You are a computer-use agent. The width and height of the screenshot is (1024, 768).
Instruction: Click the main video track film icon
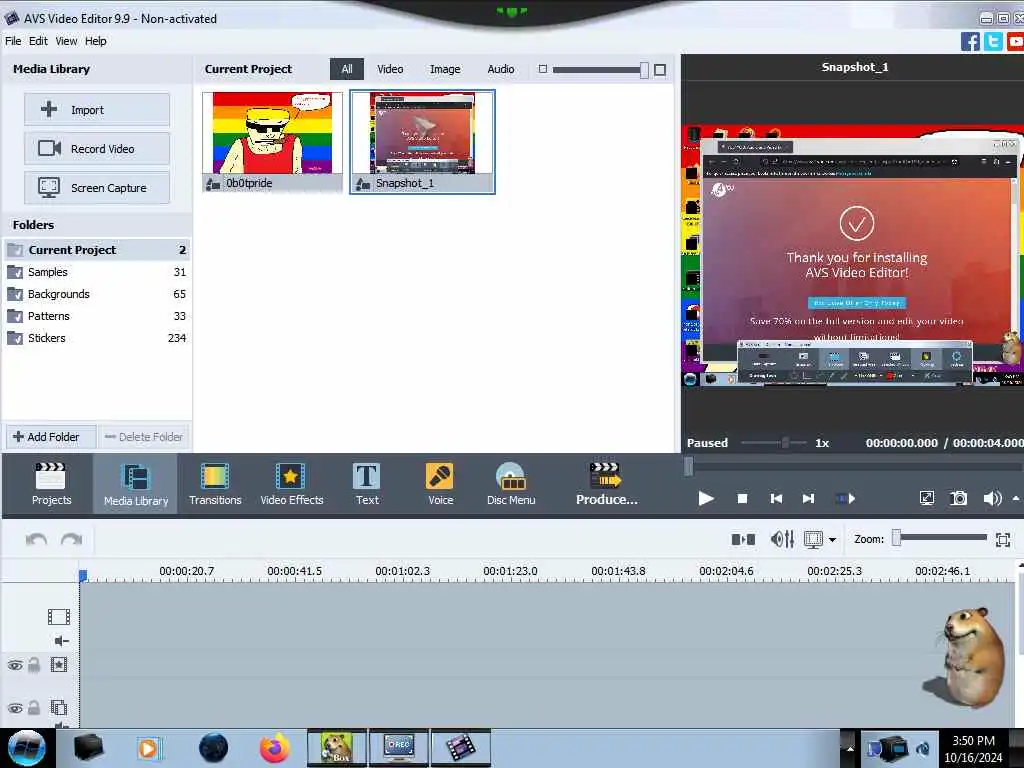(59, 616)
